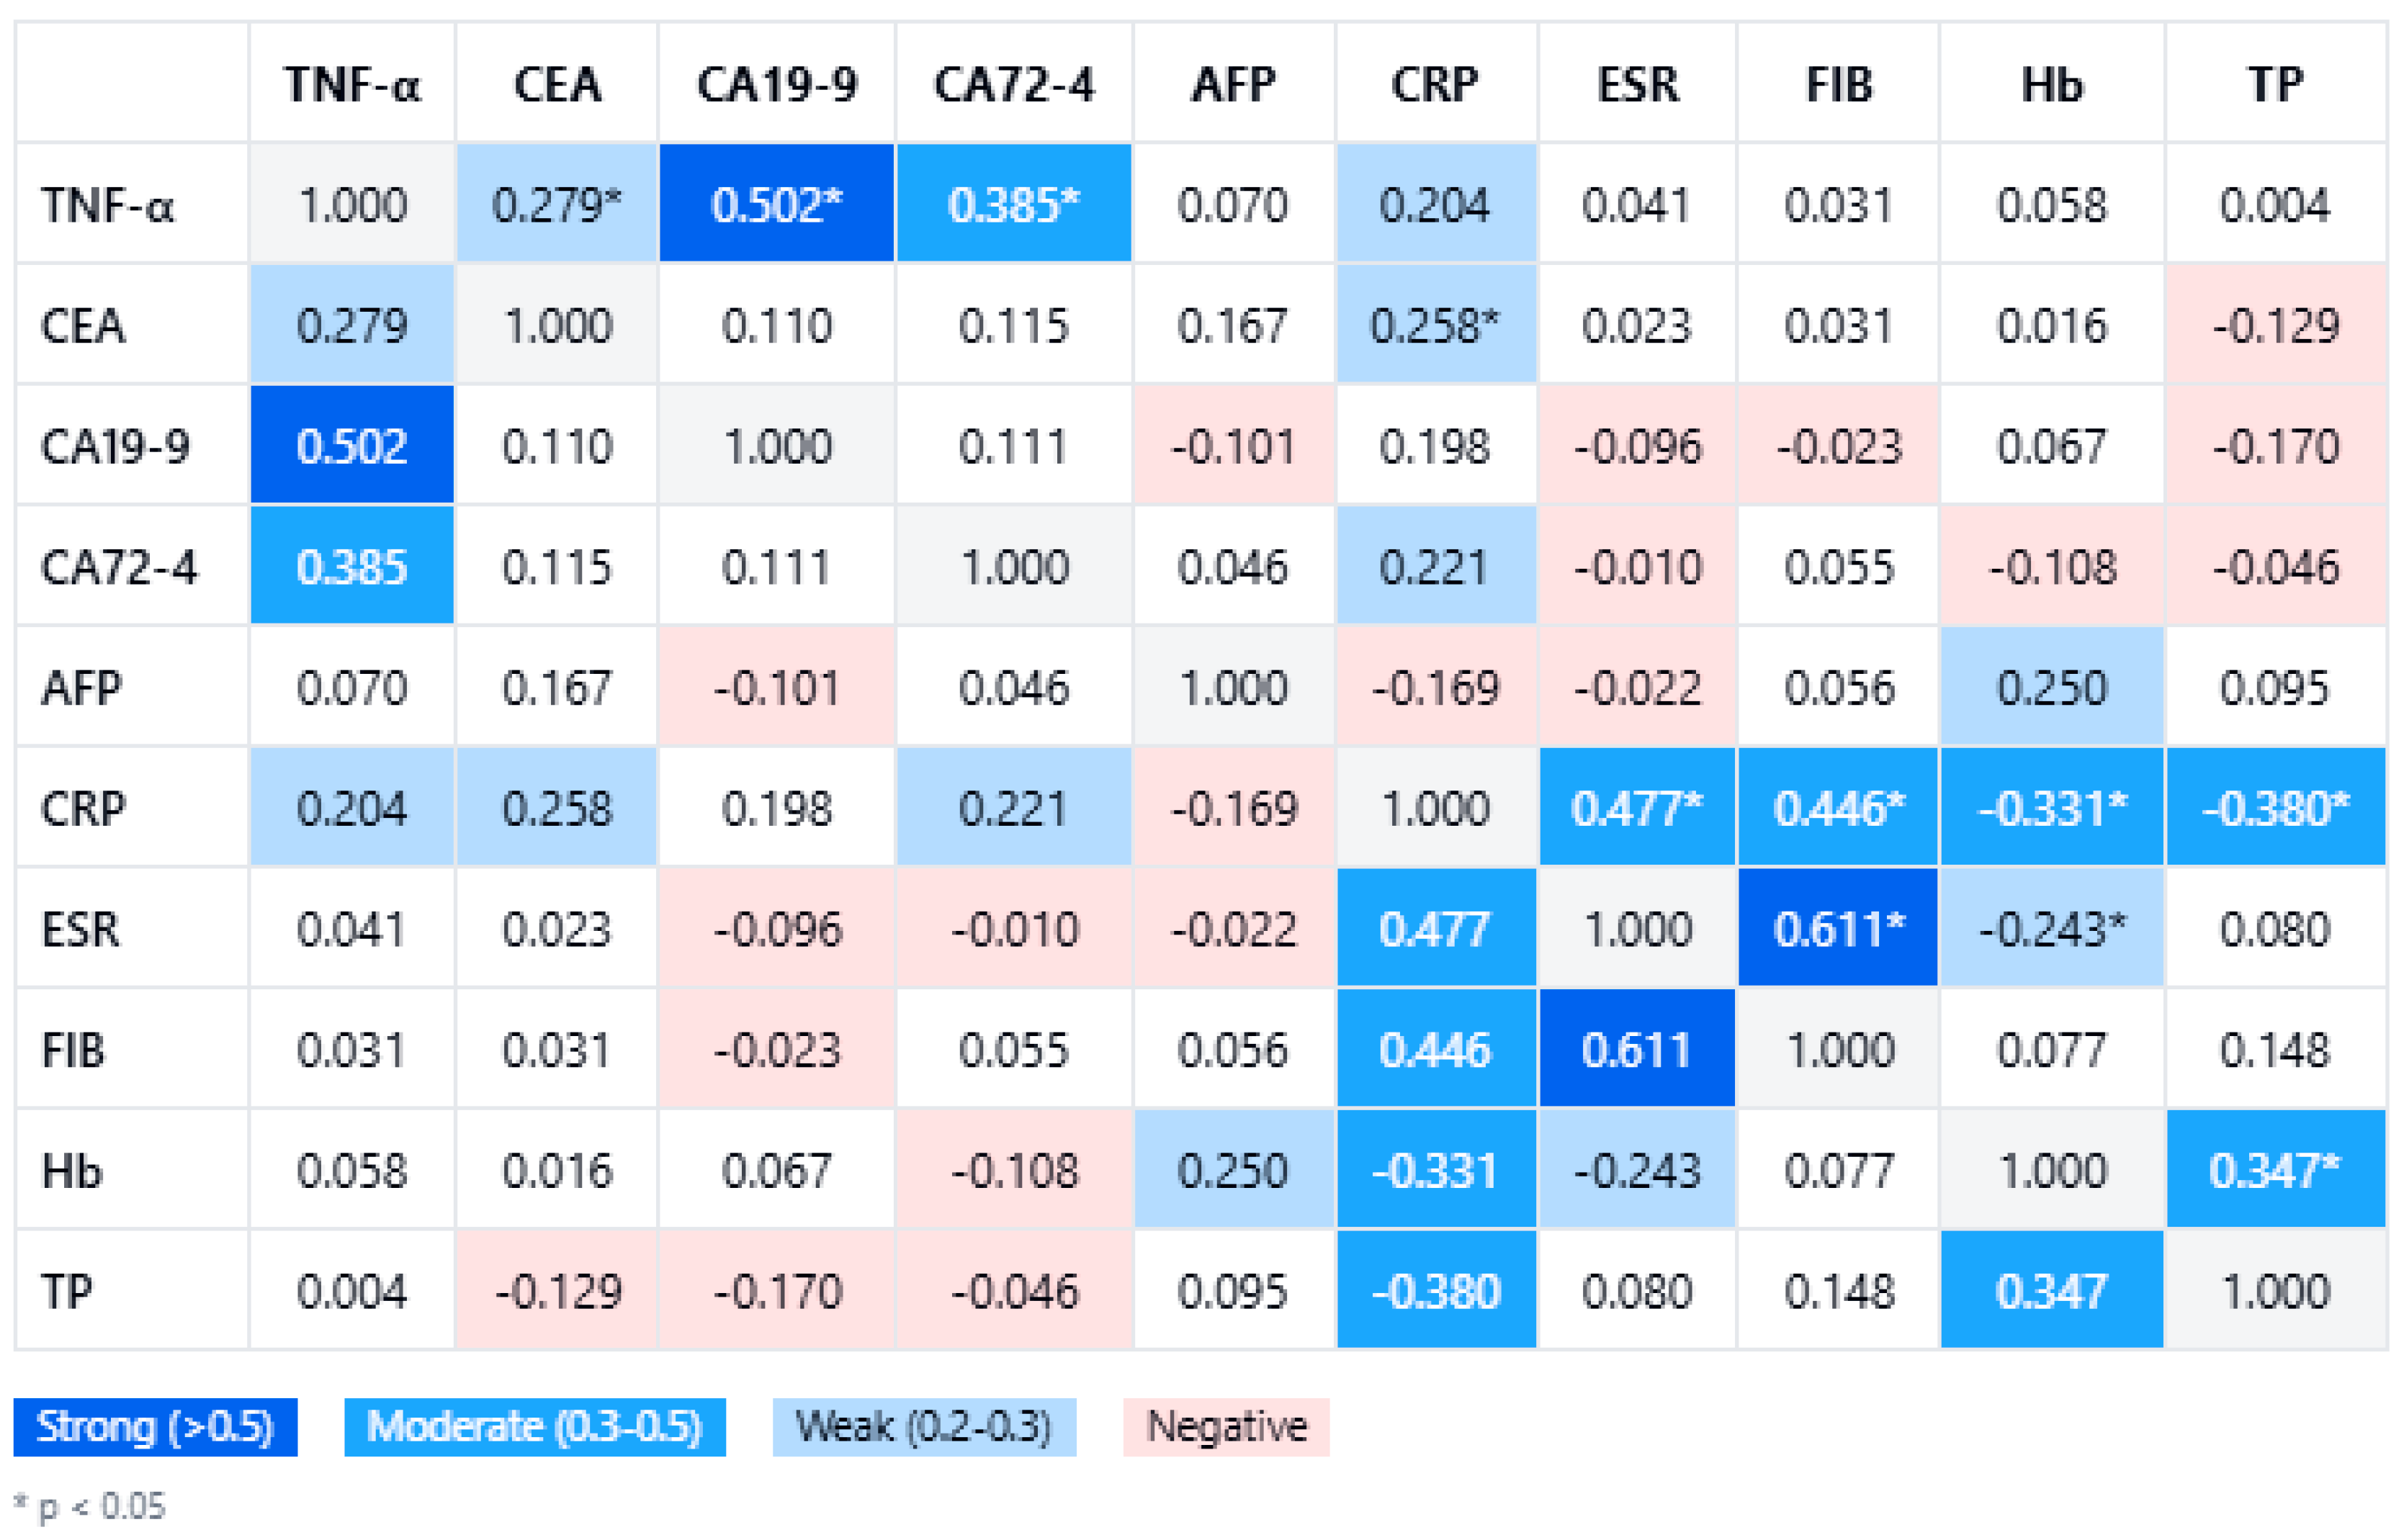Click the TP column header
This screenshot has height=1540, width=2404.
coord(2276,83)
